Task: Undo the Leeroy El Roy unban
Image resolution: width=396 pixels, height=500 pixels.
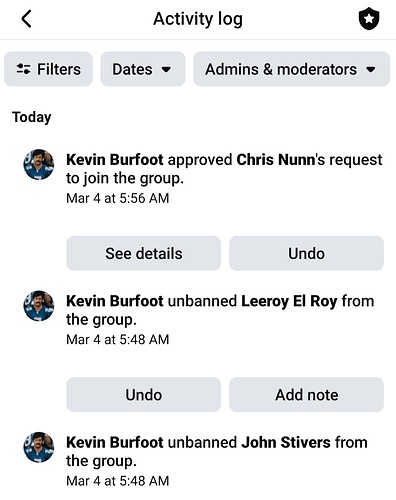Action: [x=143, y=395]
